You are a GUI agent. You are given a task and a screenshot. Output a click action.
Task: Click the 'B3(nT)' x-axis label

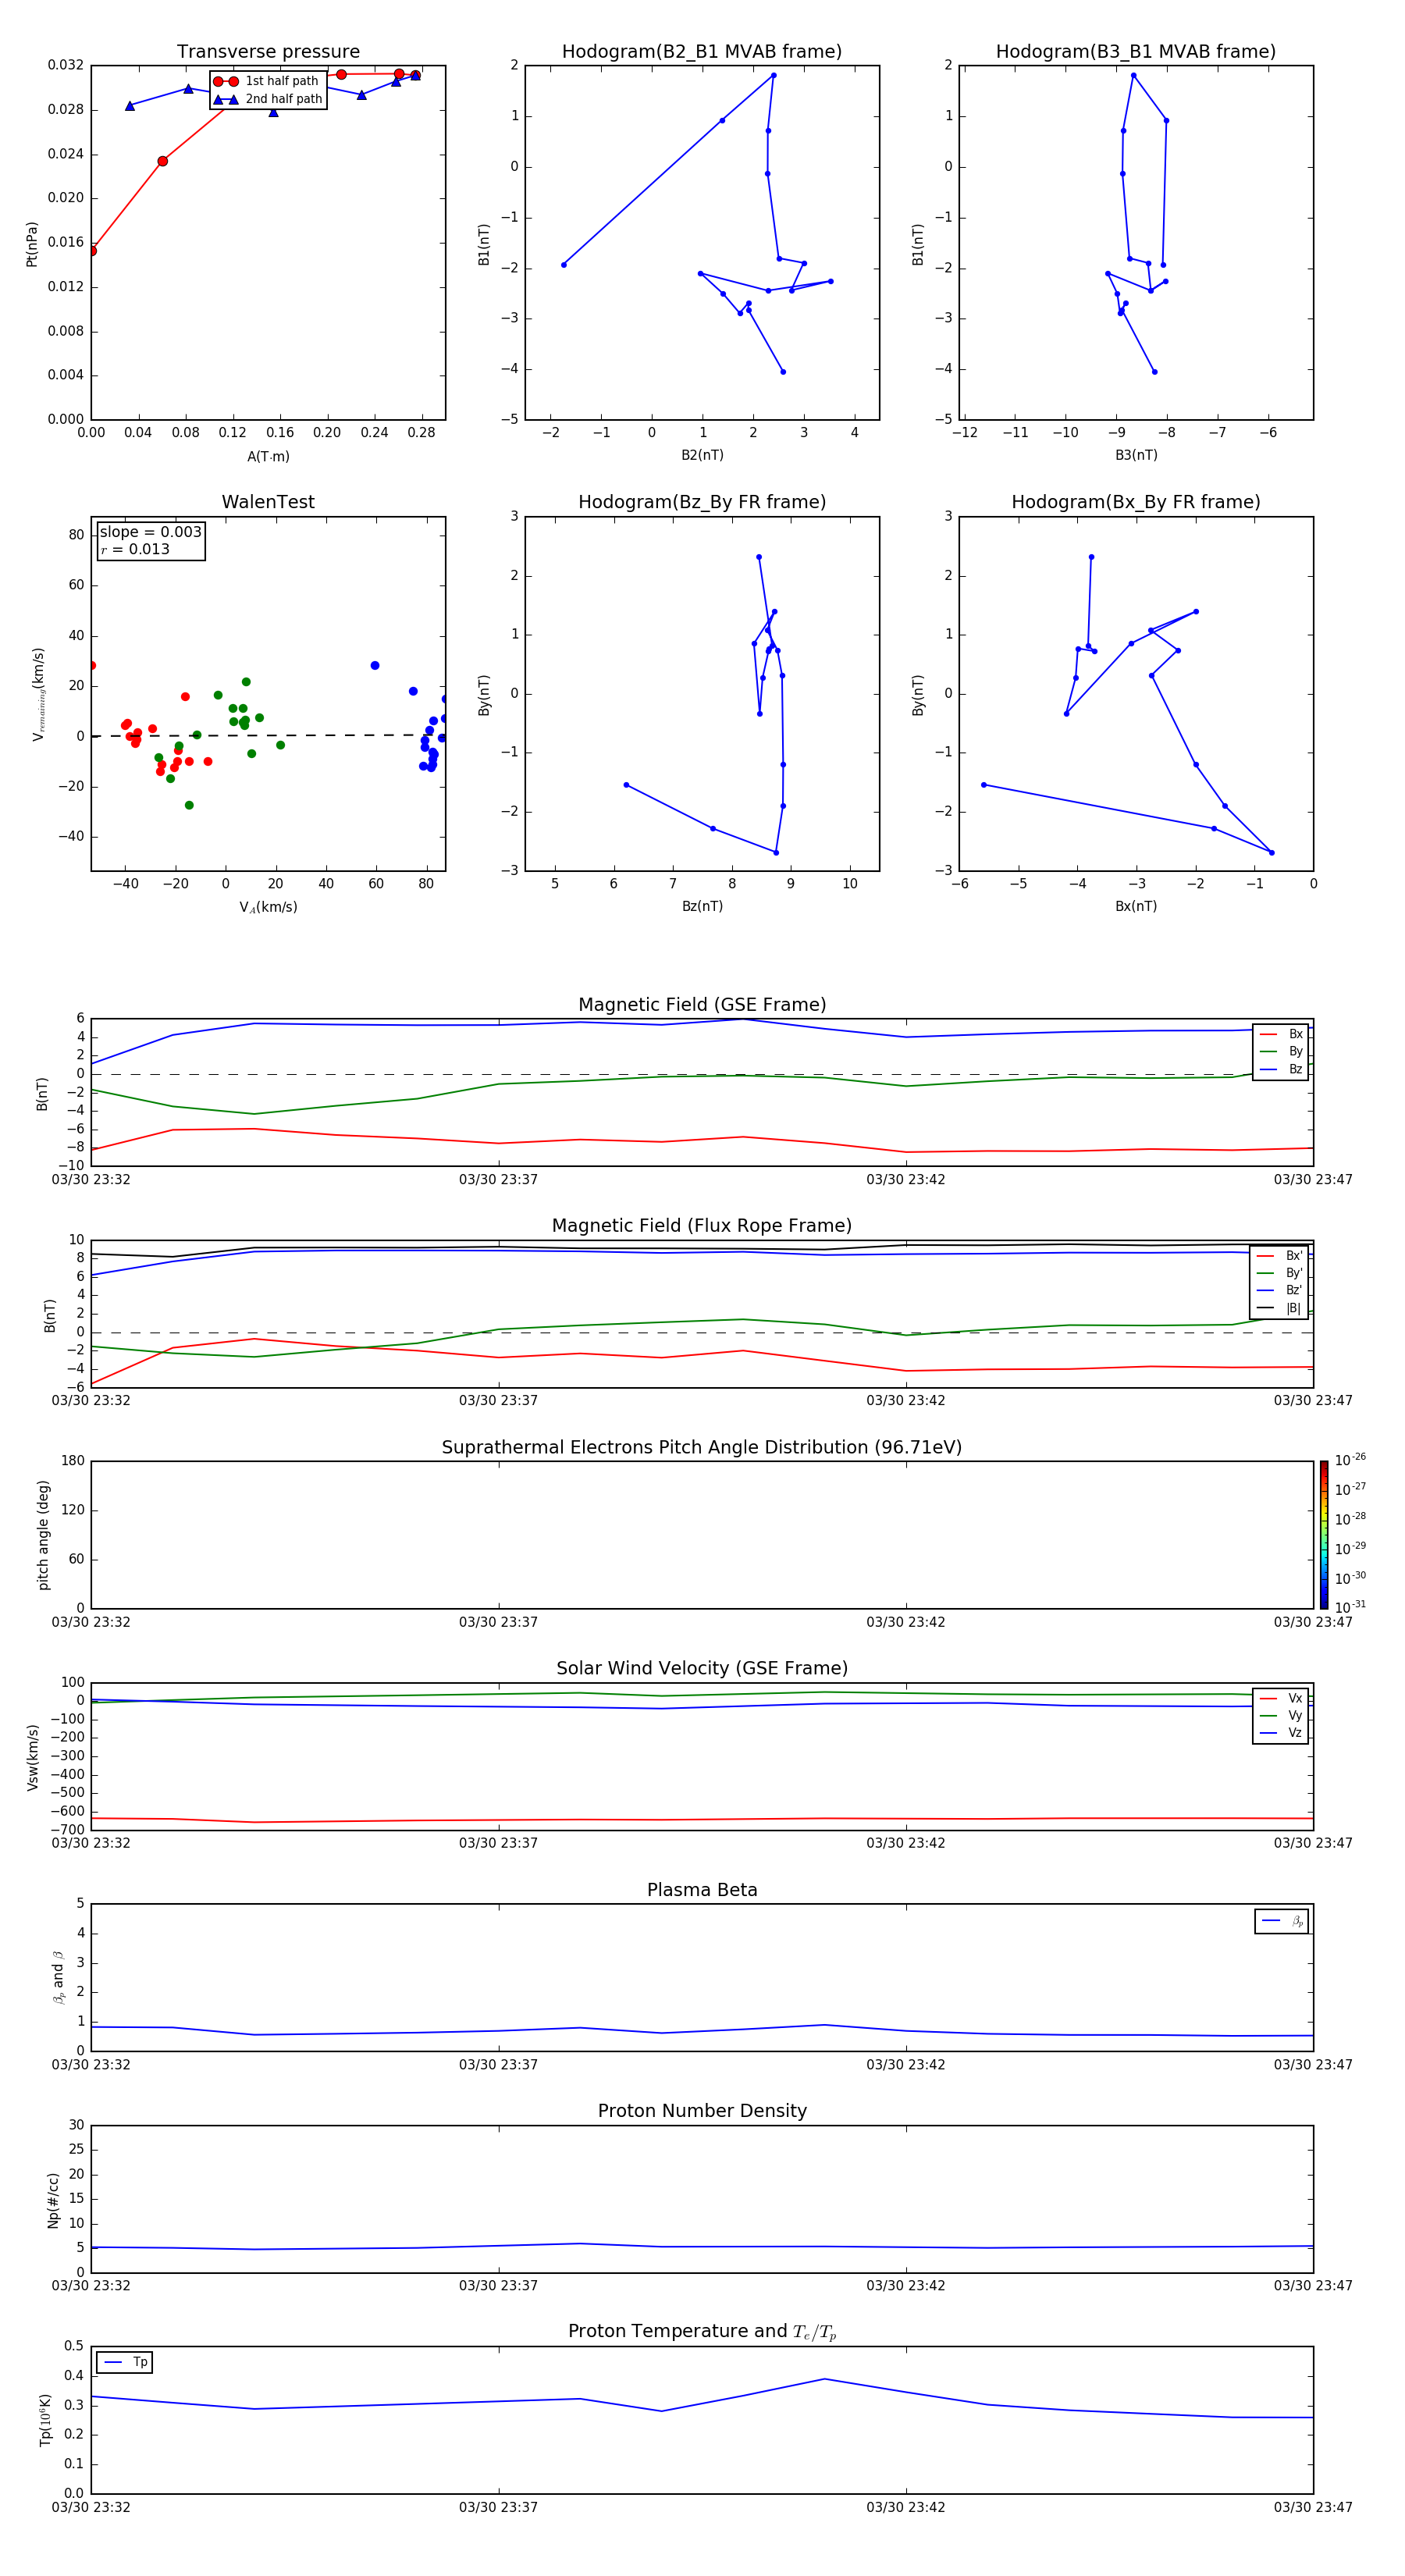pos(1136,455)
